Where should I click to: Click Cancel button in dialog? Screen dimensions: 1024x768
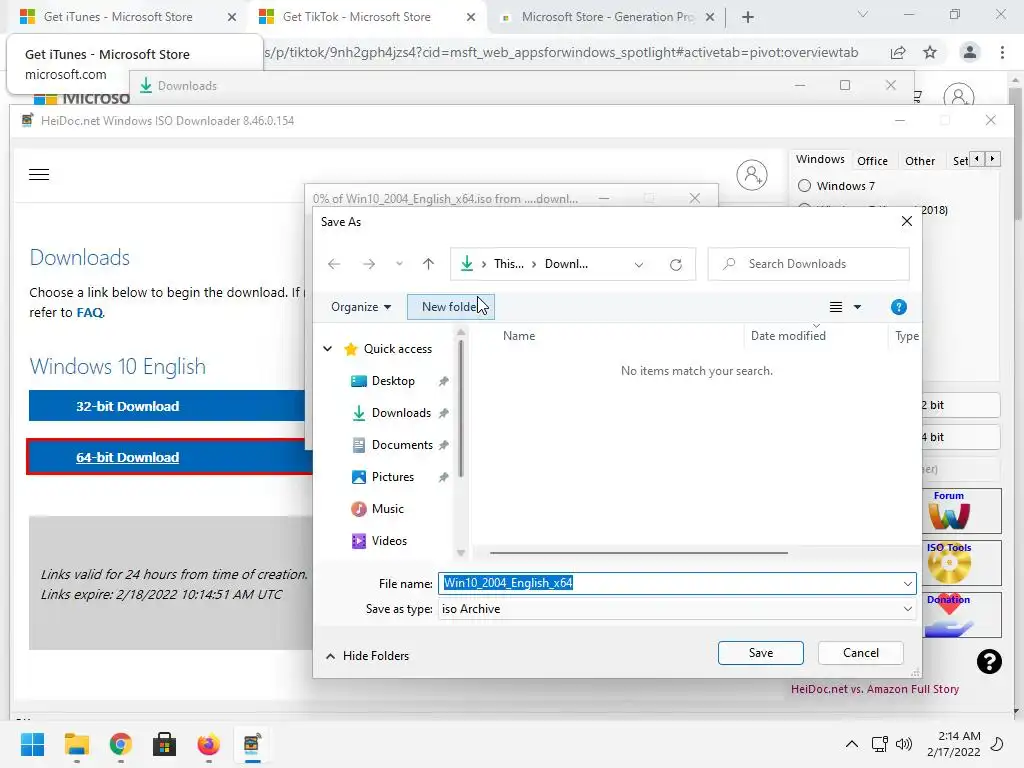tap(861, 653)
